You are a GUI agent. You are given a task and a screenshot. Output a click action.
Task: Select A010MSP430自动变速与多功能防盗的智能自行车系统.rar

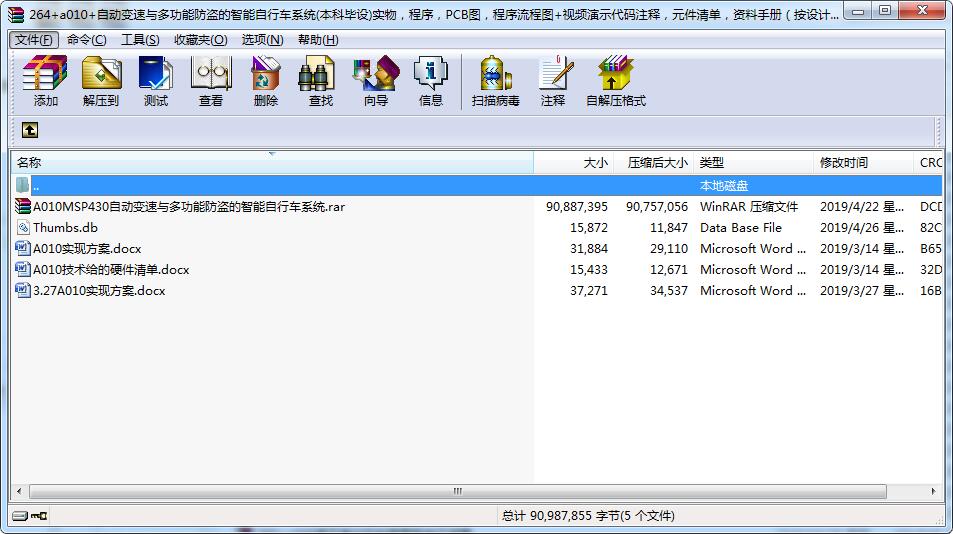189,207
